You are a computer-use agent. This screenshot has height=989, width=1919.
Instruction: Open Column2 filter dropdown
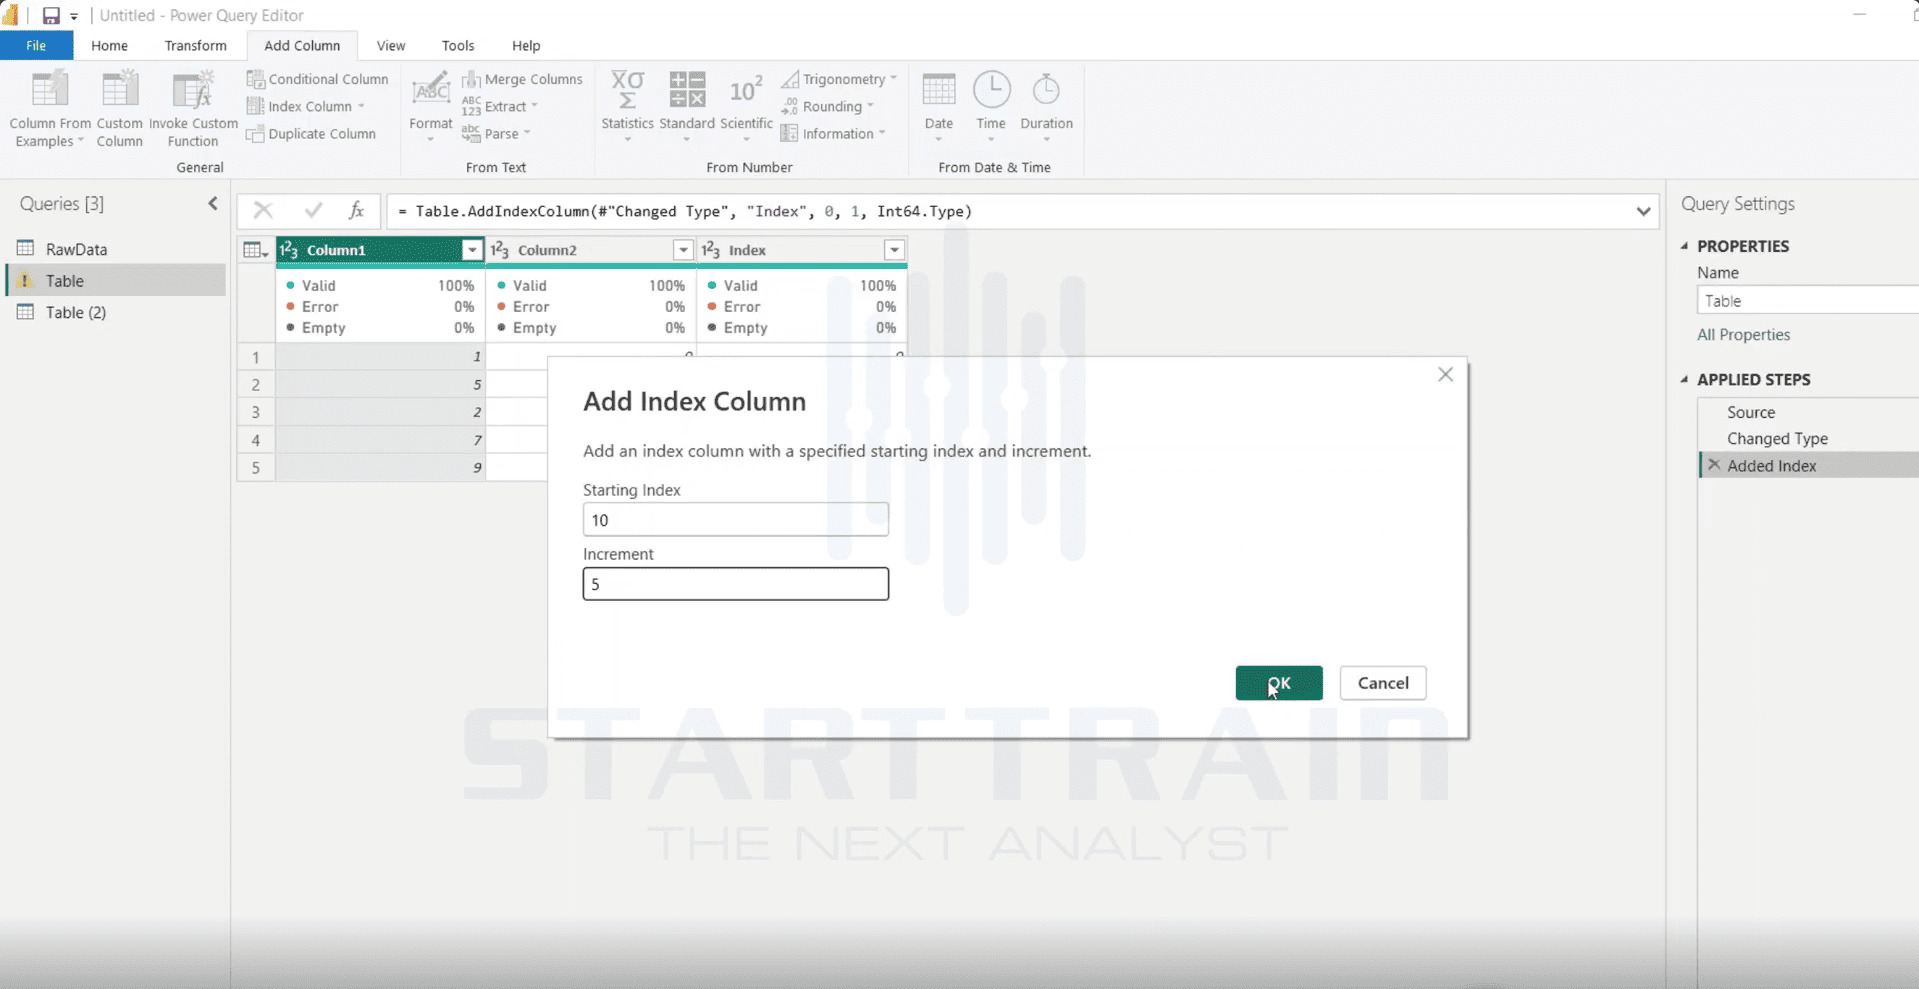pos(683,250)
